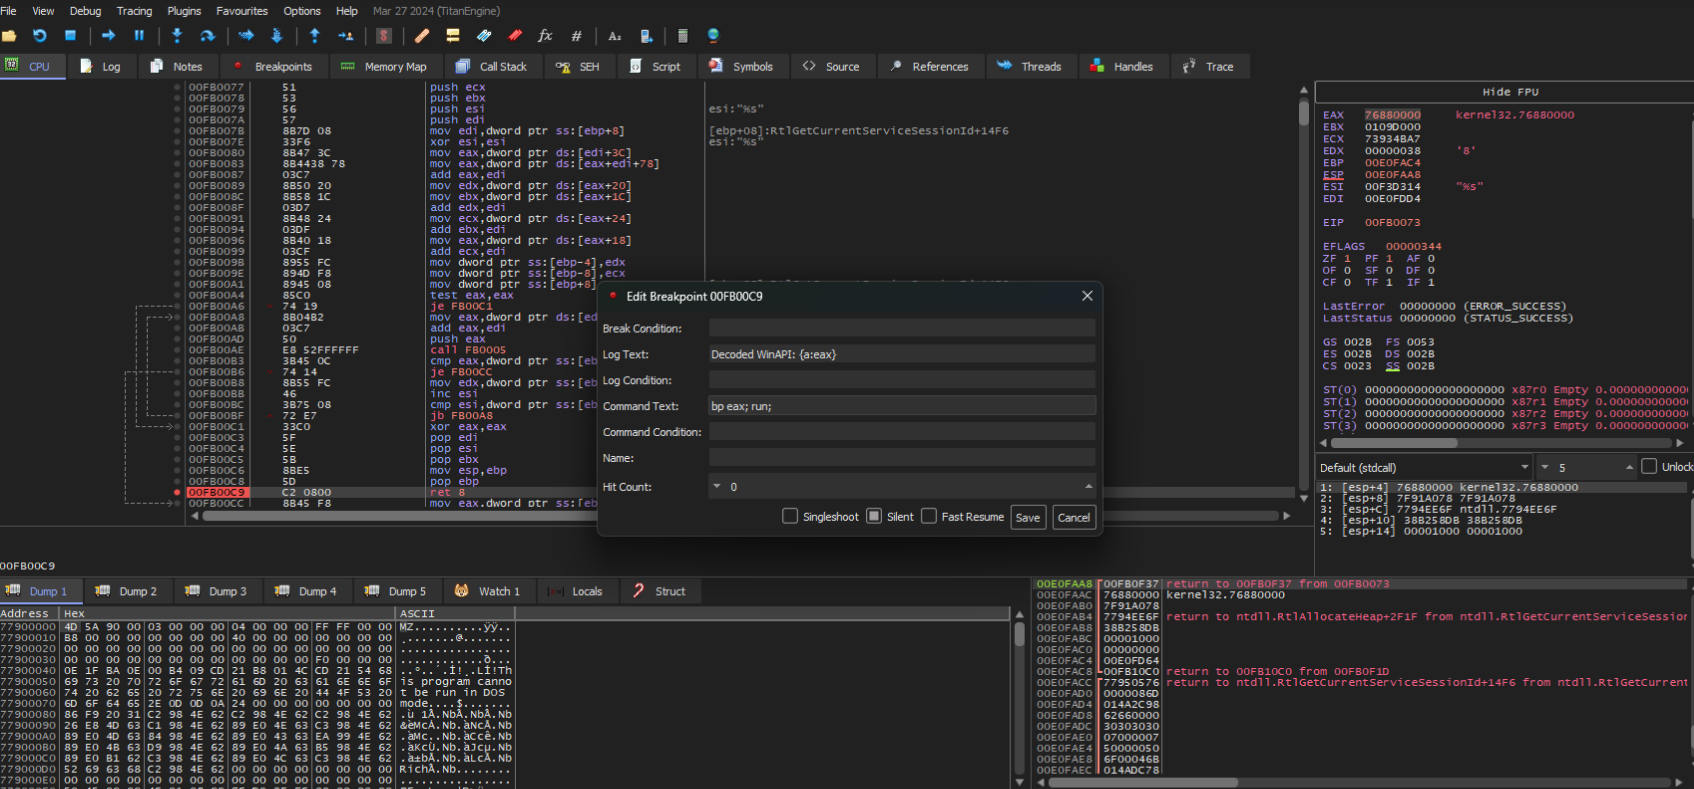Open the Symbols tab
The image size is (1694, 789).
click(741, 66)
